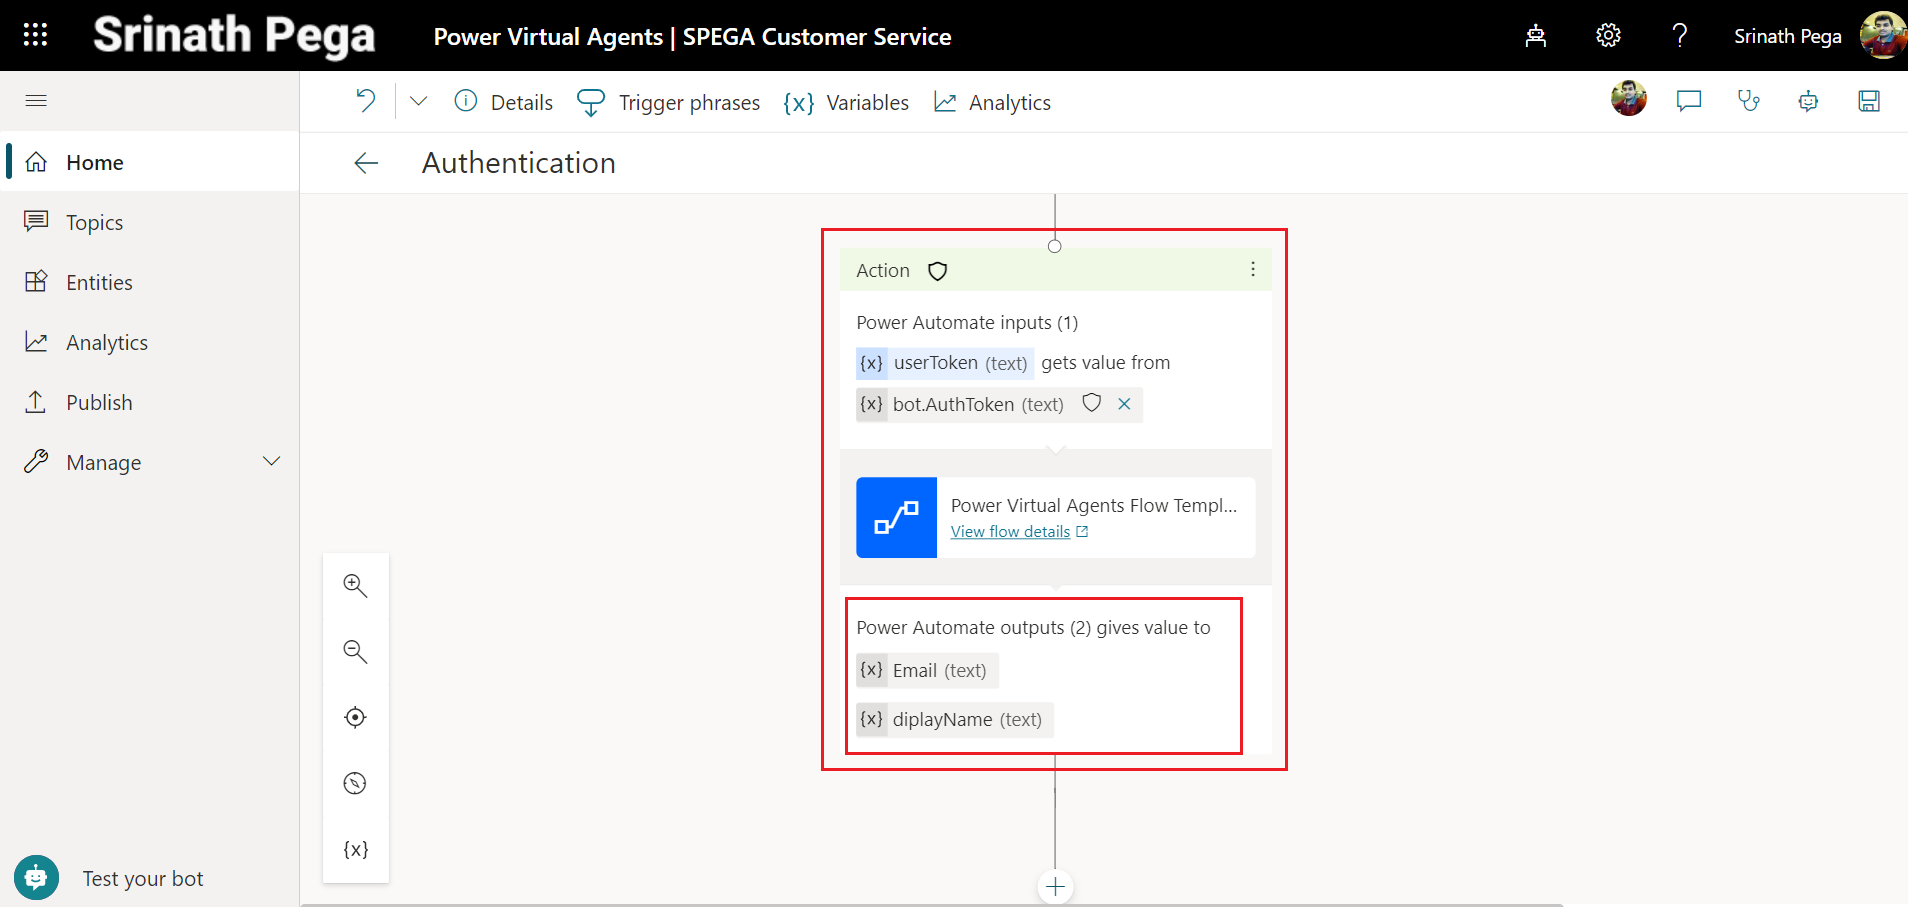Image resolution: width=1908 pixels, height=907 pixels.
Task: Add a node with the plus button
Action: coord(1055,887)
